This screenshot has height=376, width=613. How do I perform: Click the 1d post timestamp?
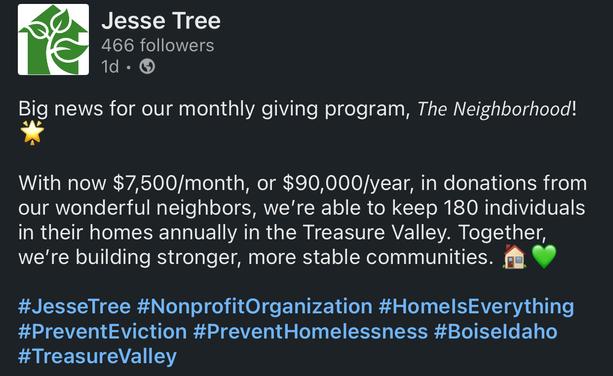(110, 66)
